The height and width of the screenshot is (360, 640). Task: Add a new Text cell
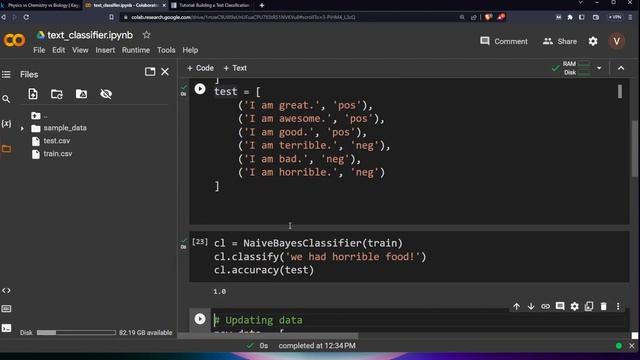point(235,68)
